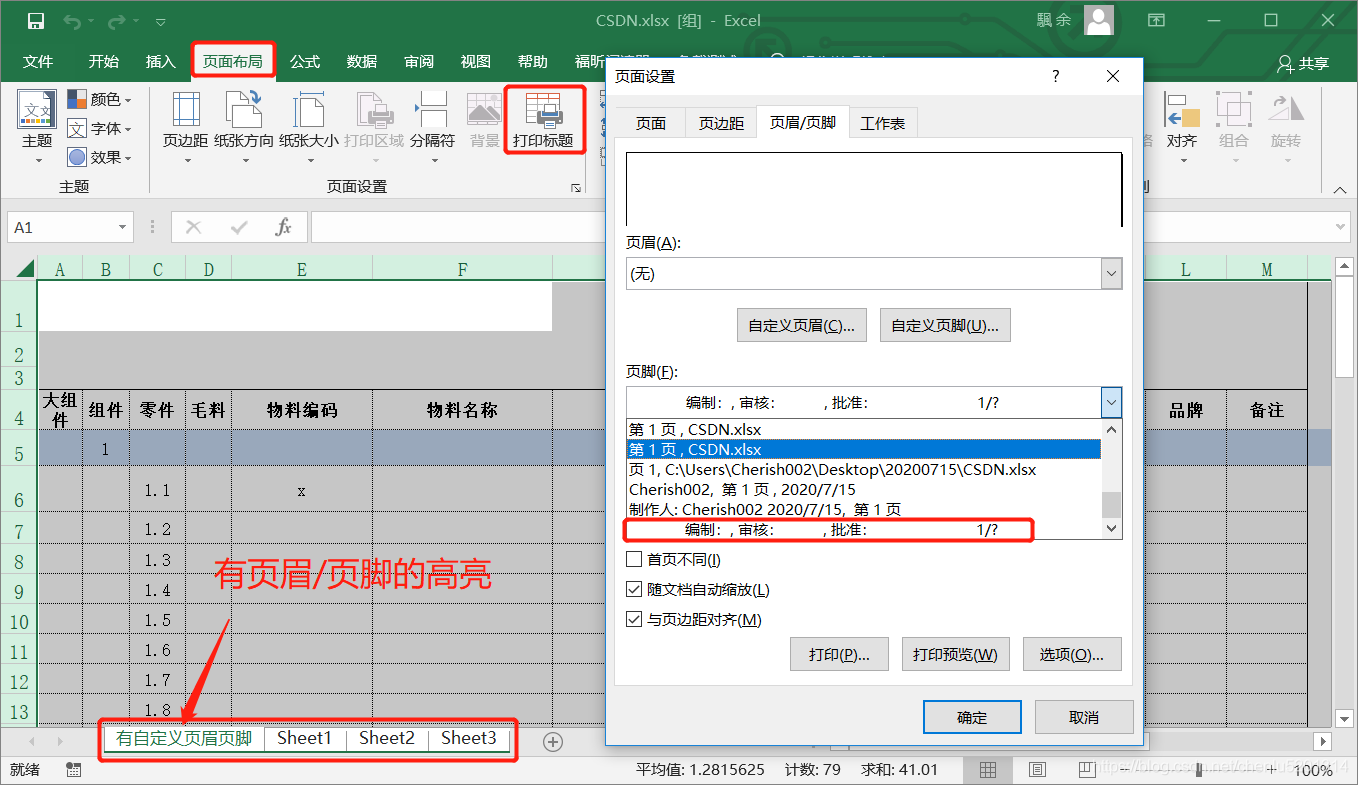Image resolution: width=1358 pixels, height=785 pixels.
Task: Click the formula bar Cancel X icon
Action: tap(193, 227)
